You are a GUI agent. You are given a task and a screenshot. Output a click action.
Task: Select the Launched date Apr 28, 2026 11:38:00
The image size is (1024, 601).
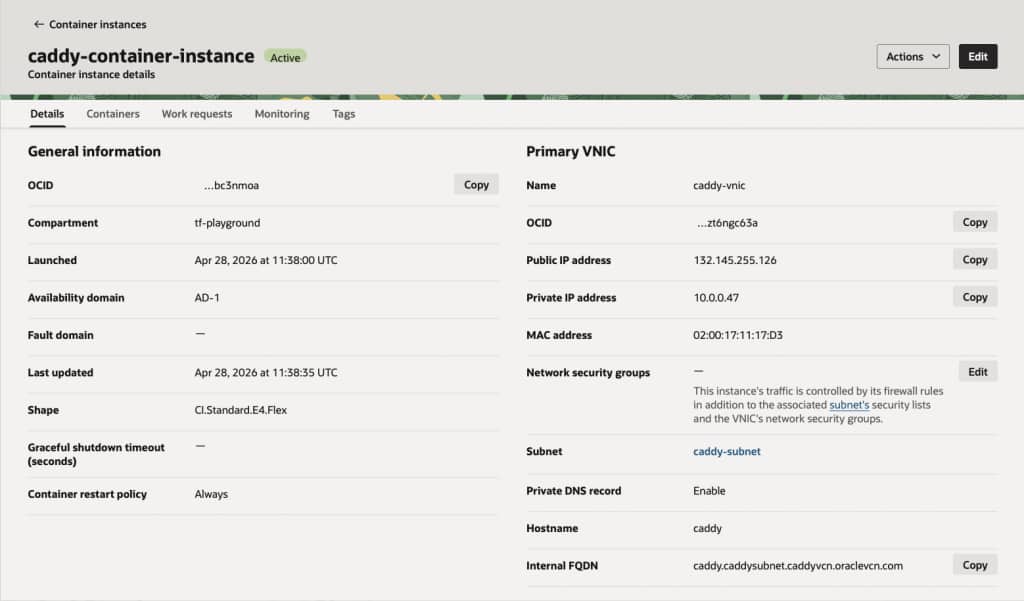(266, 260)
